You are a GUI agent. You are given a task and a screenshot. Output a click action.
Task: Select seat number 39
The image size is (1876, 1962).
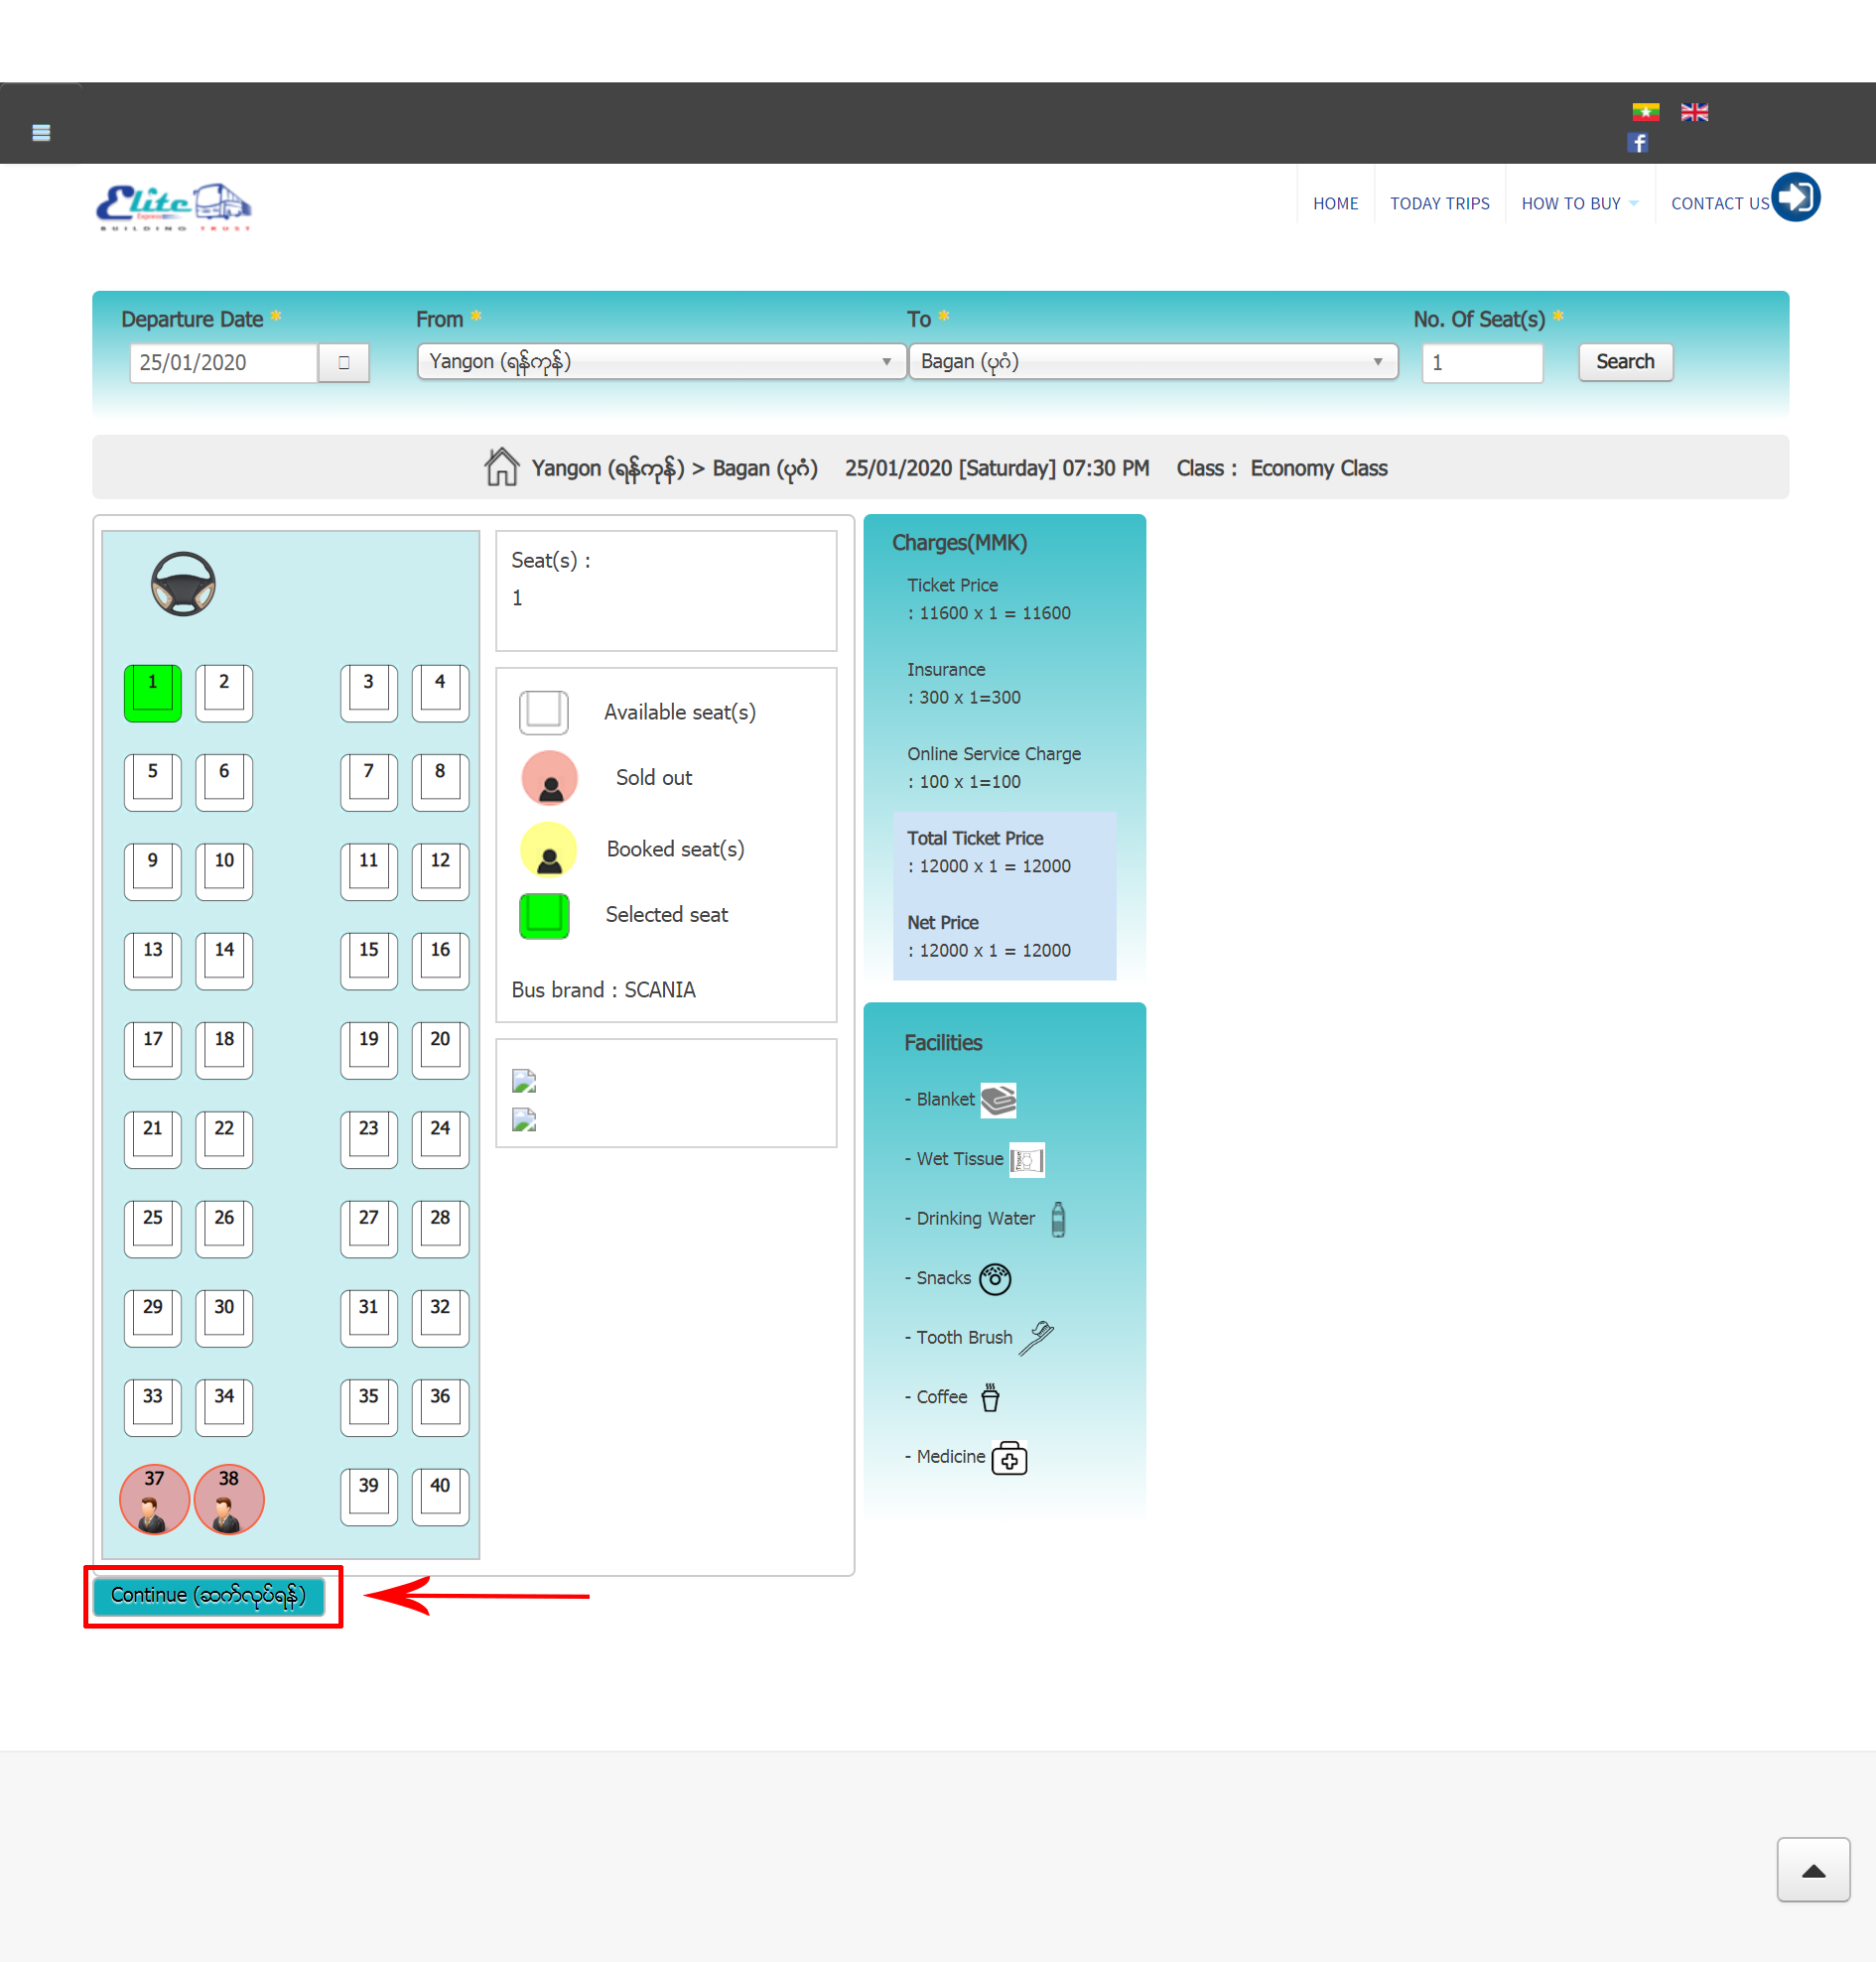[368, 1495]
